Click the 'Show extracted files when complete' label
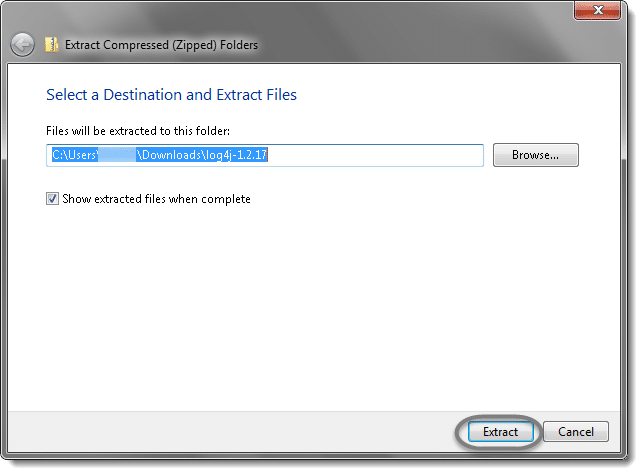This screenshot has height=475, width=643. click(156, 199)
